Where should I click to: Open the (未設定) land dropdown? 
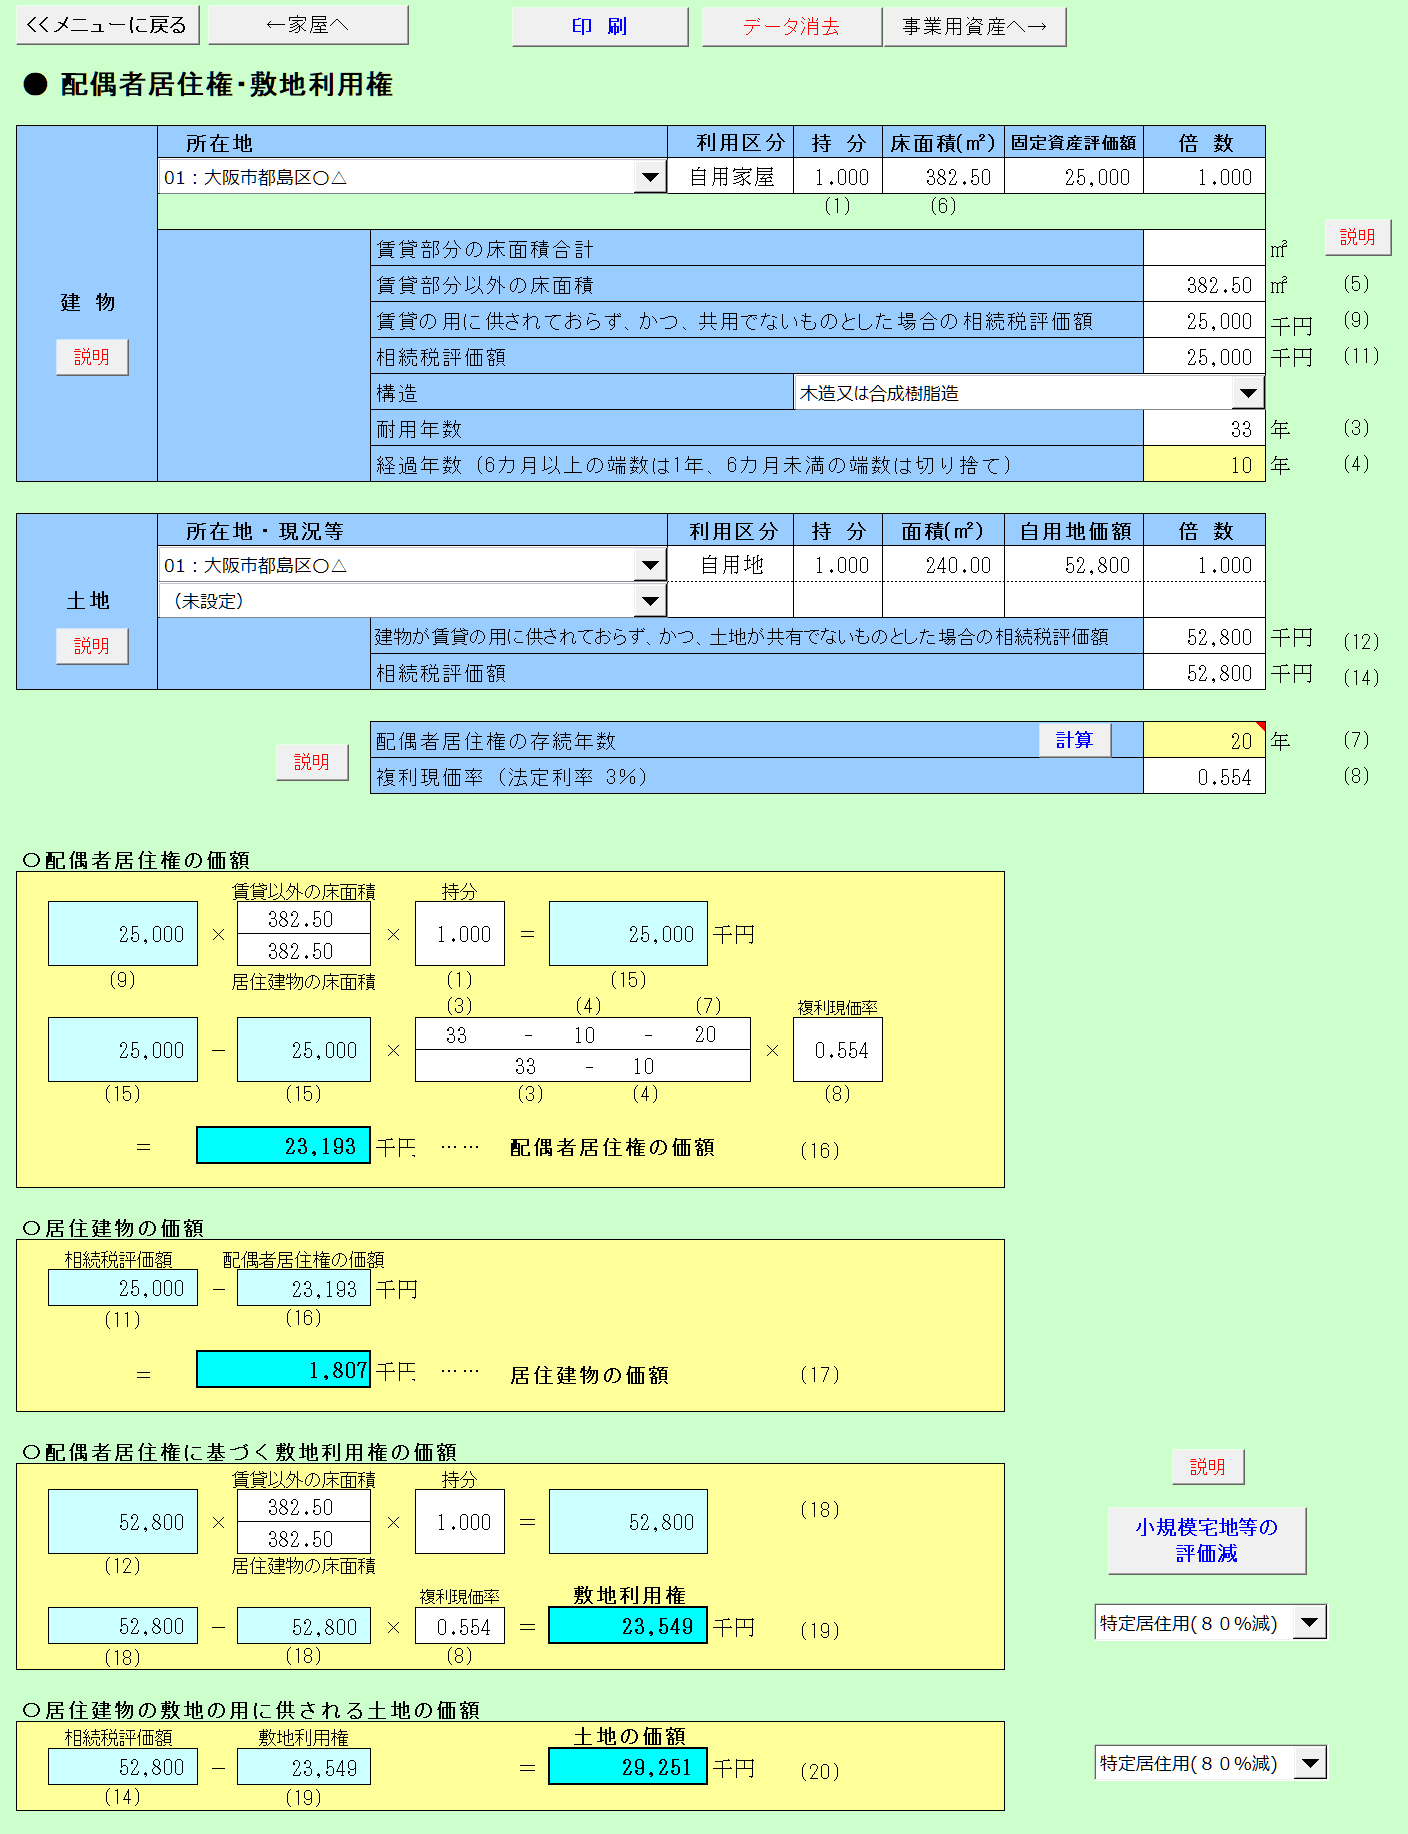pos(650,601)
